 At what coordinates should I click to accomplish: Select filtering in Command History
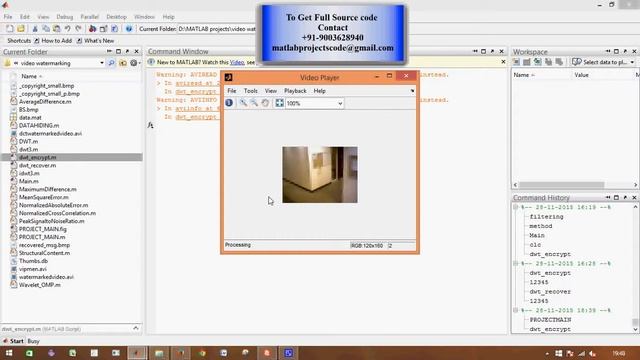pyautogui.click(x=546, y=217)
